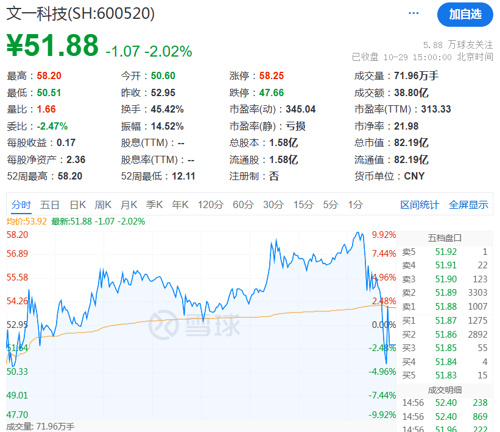This screenshot has width=500, height=432.
Task: Switch to the 月K chart tab
Action: click(129, 205)
